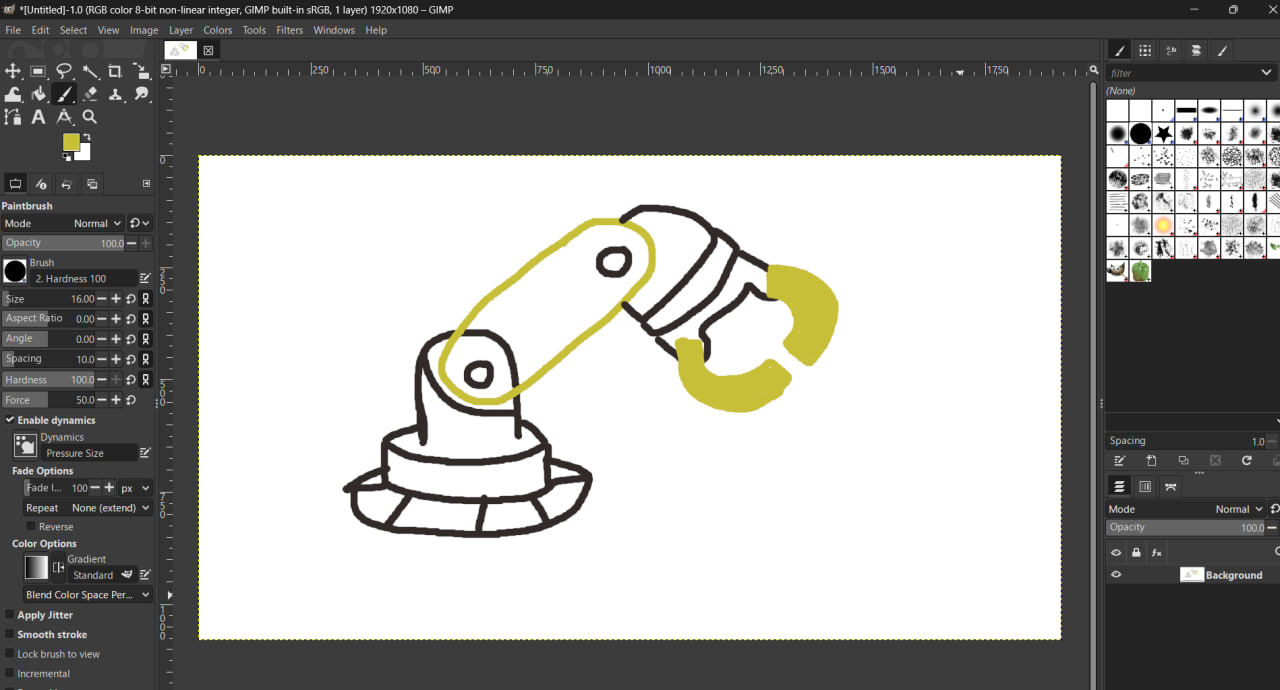The image size is (1280, 690).
Task: Select the Free Select lasso tool
Action: 64,71
